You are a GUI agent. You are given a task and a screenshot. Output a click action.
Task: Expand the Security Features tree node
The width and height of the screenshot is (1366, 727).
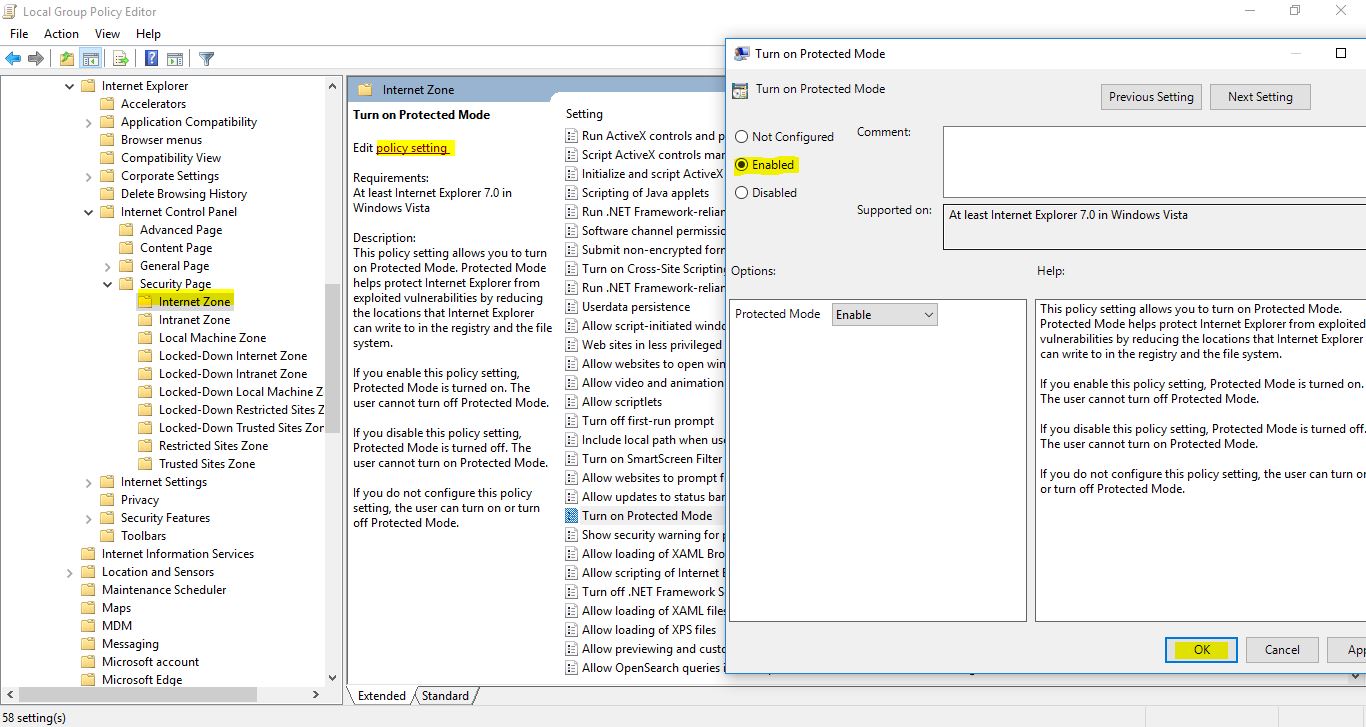coord(88,517)
